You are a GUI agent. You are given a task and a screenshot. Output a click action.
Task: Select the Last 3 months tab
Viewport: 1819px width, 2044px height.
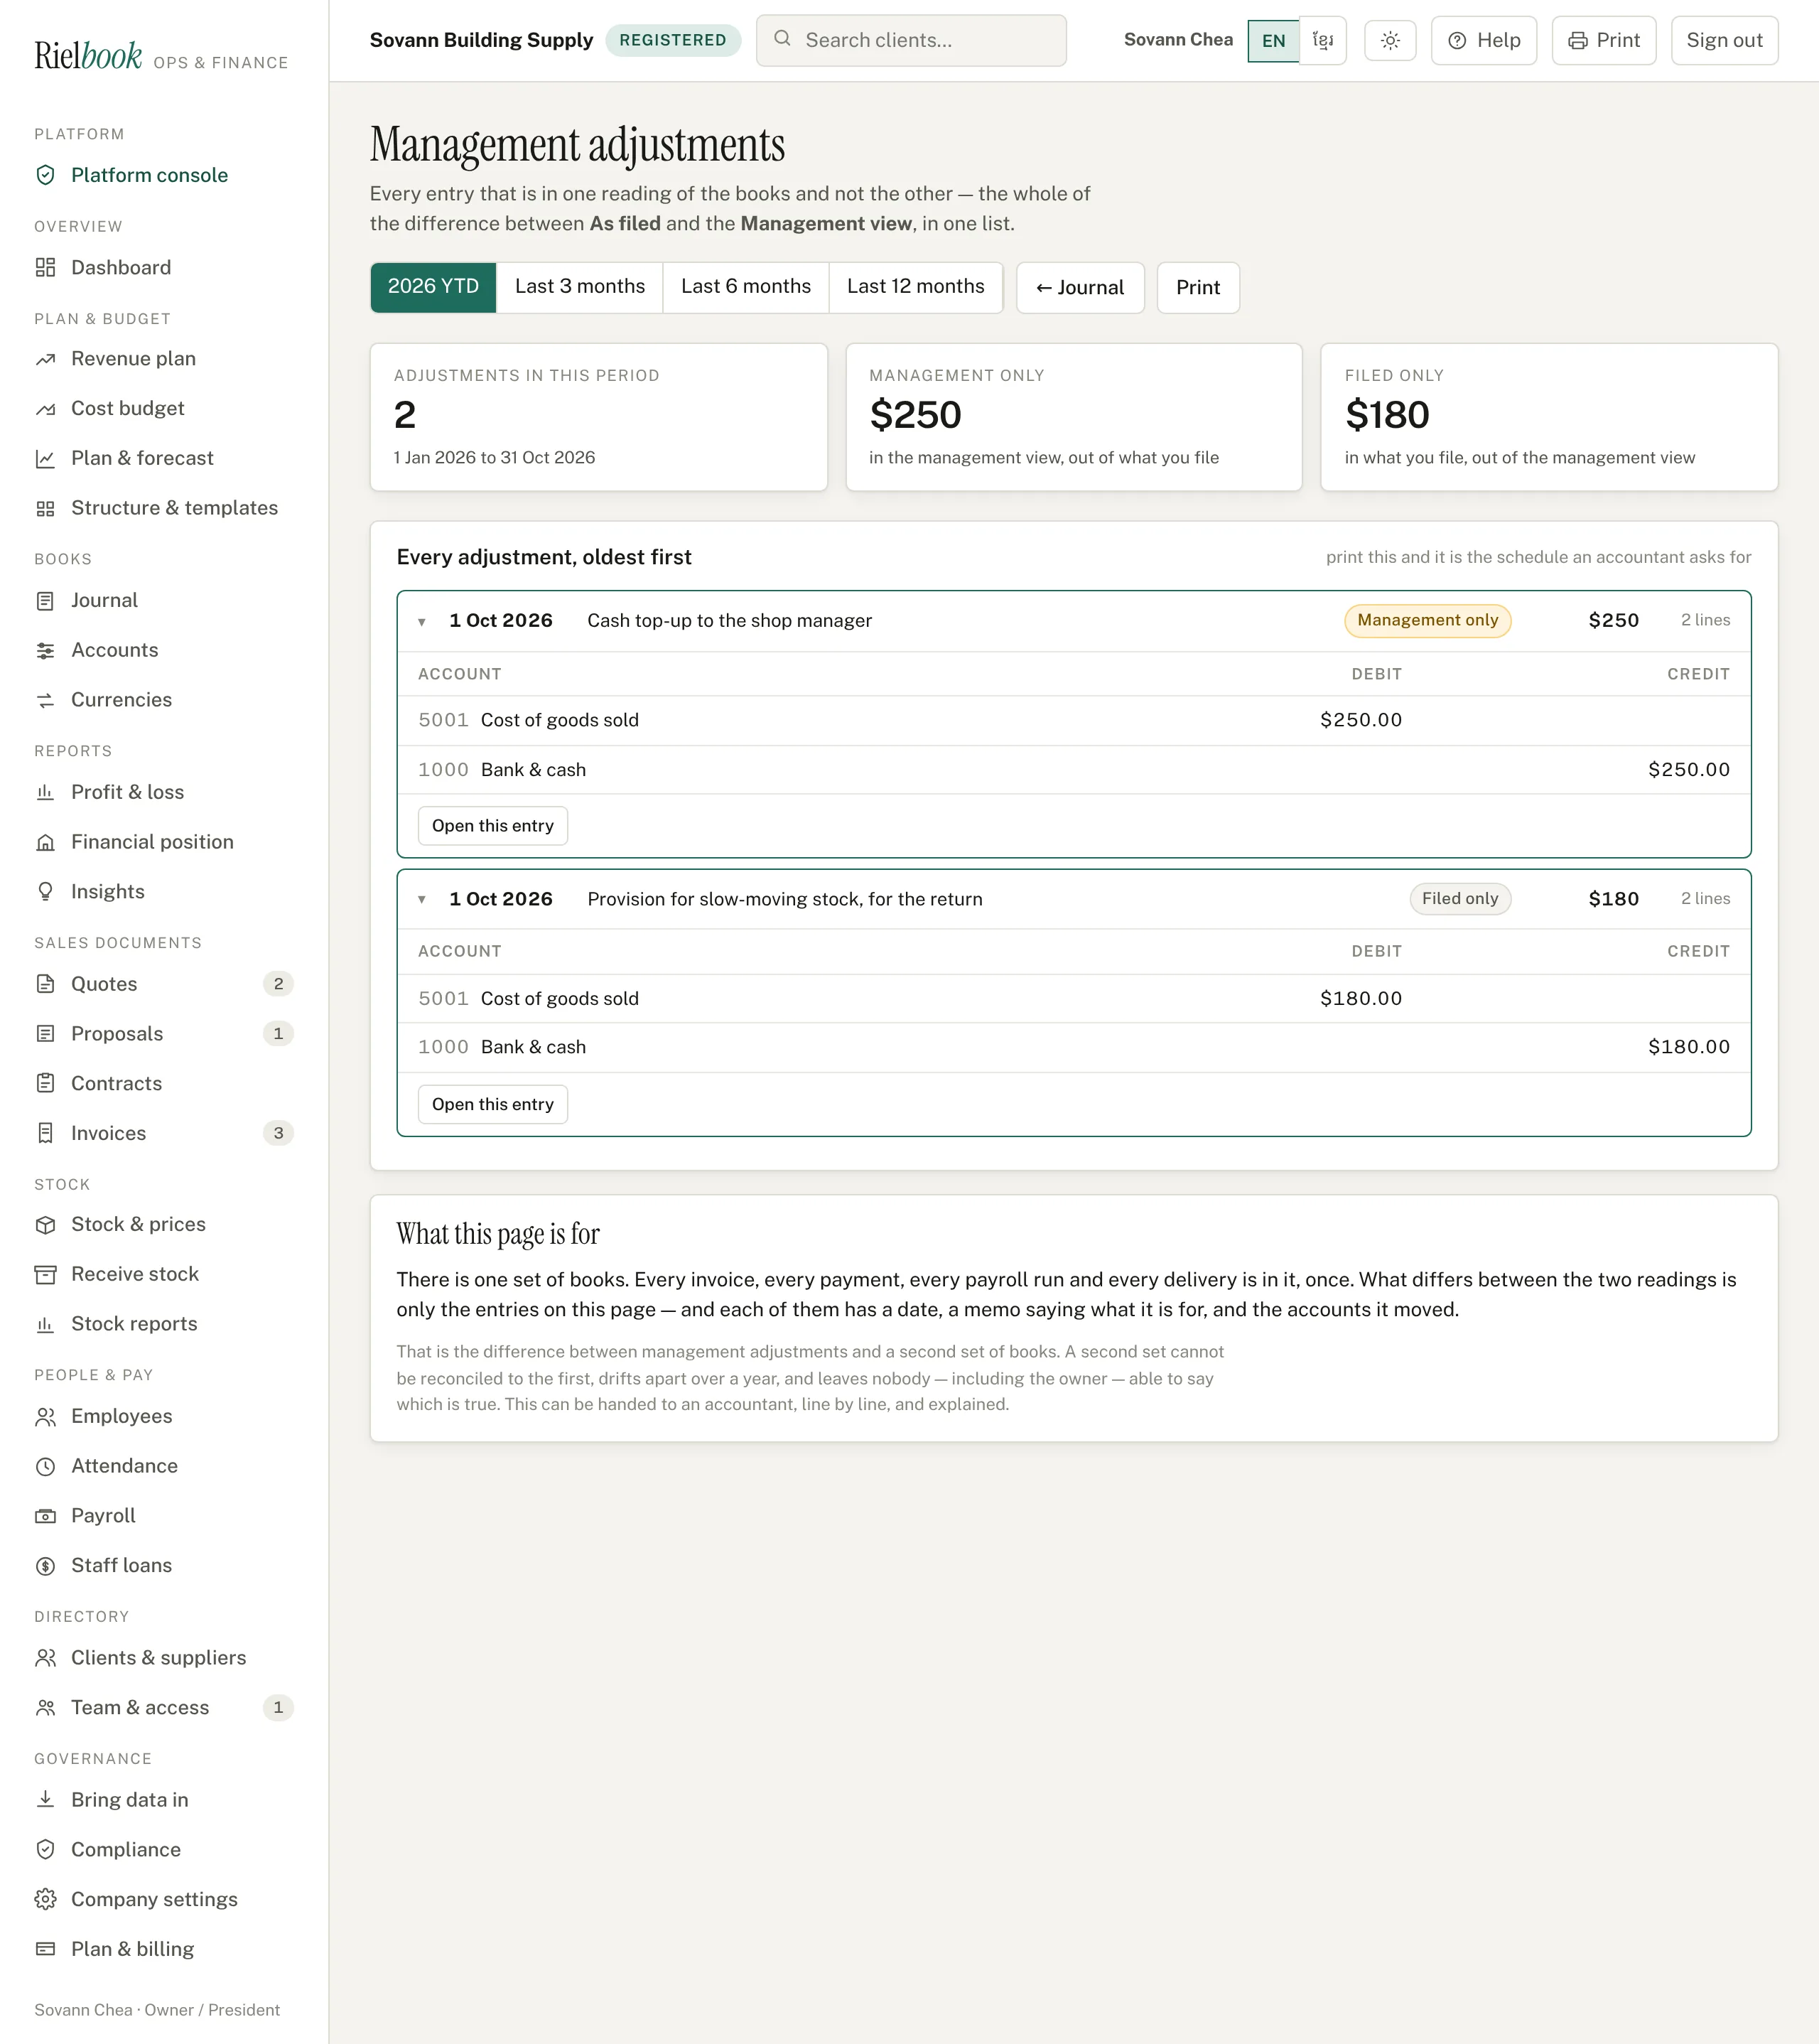(x=580, y=287)
